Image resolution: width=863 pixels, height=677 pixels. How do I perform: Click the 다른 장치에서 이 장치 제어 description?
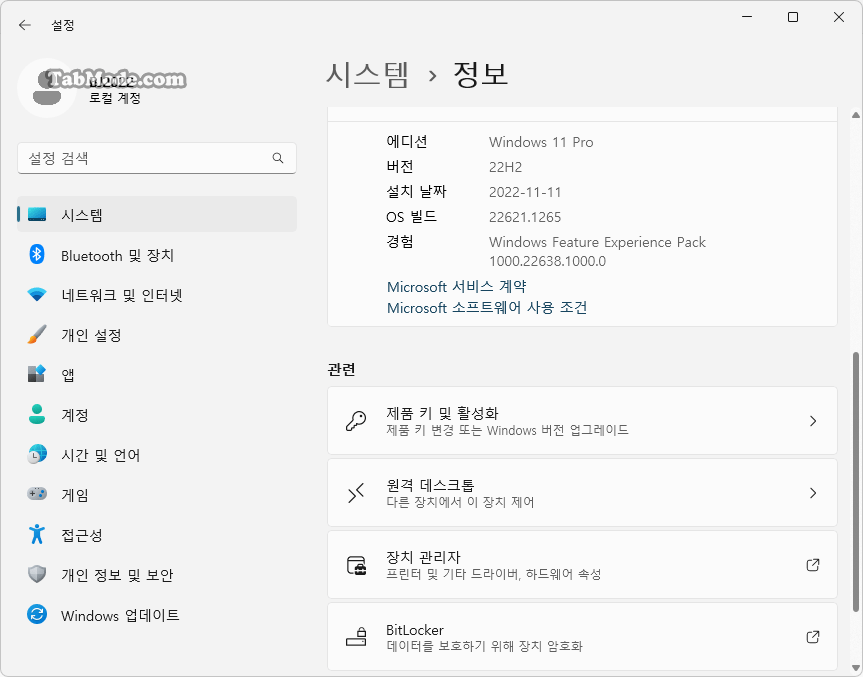460,502
